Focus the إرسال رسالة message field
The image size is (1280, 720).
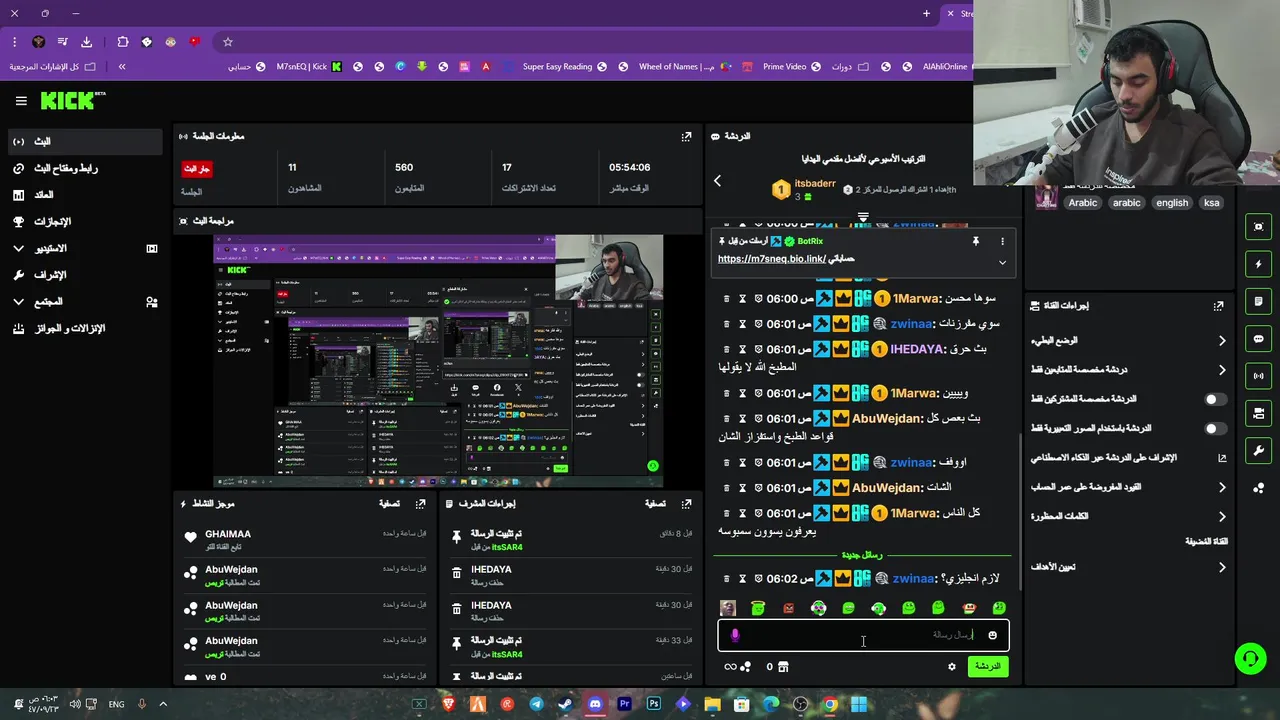(x=863, y=635)
